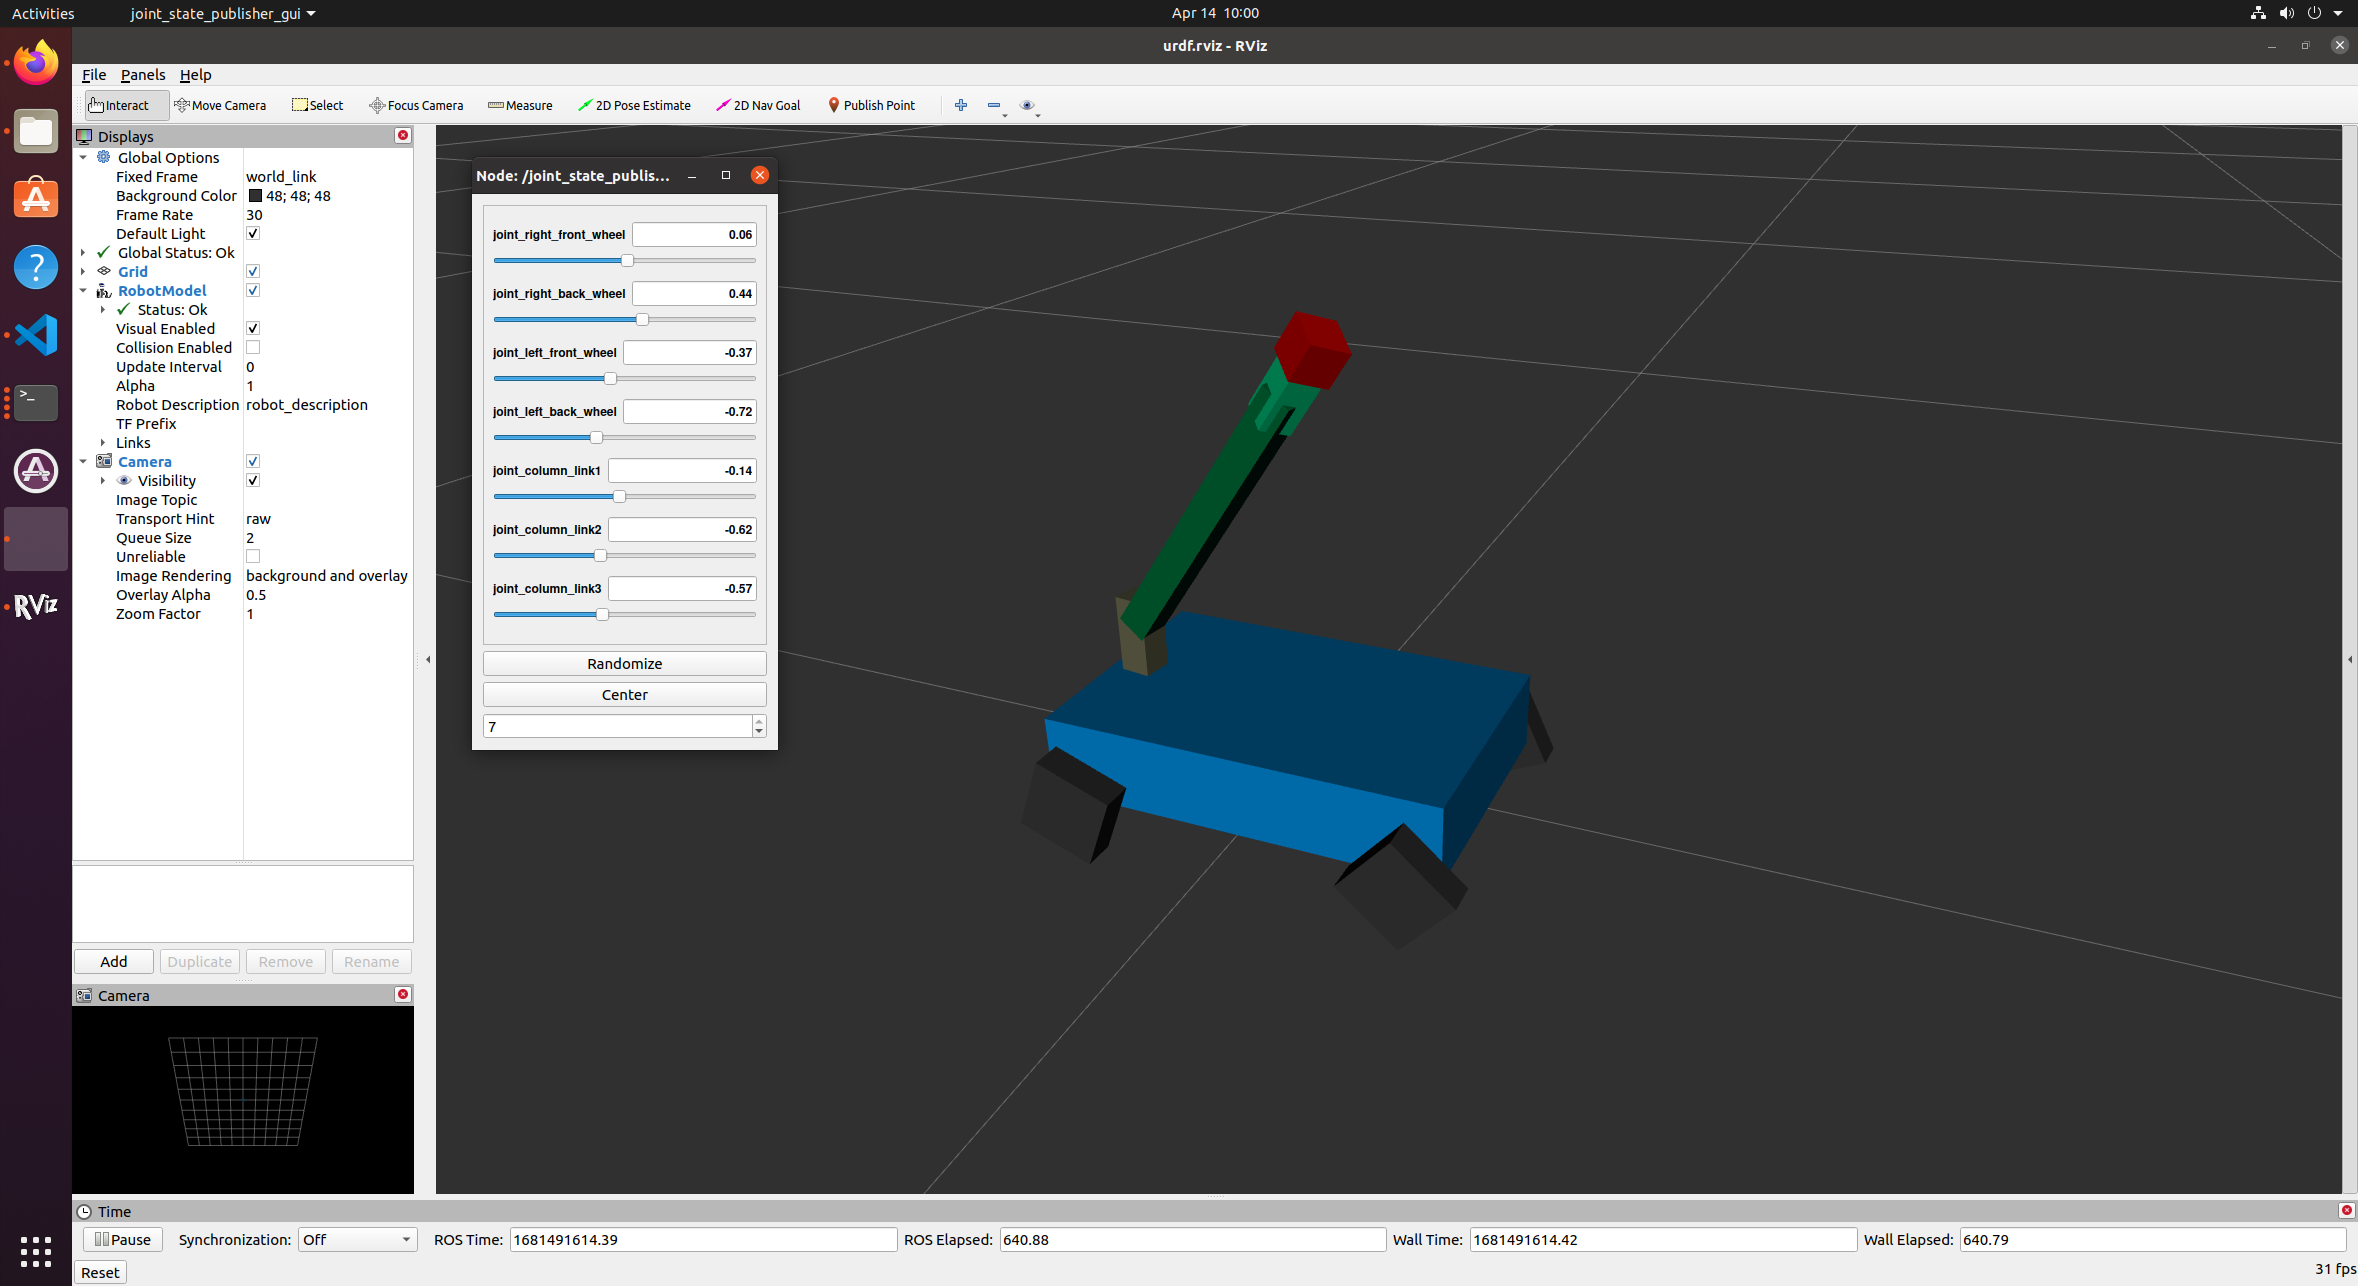This screenshot has width=2358, height=1286.
Task: Click the joint_column_link3 slider handle
Action: pos(602,614)
